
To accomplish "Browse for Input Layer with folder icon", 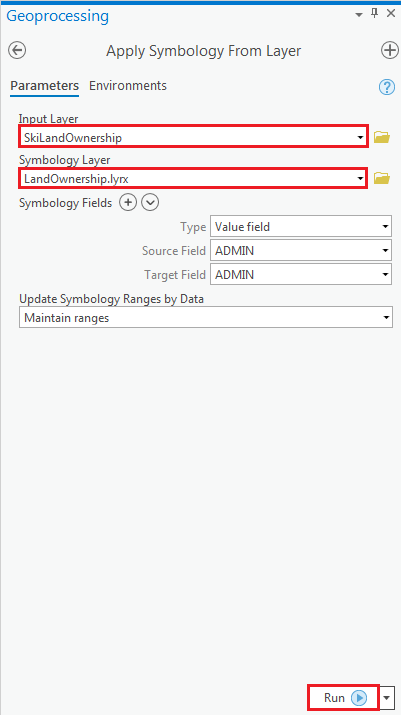I will tap(382, 137).
